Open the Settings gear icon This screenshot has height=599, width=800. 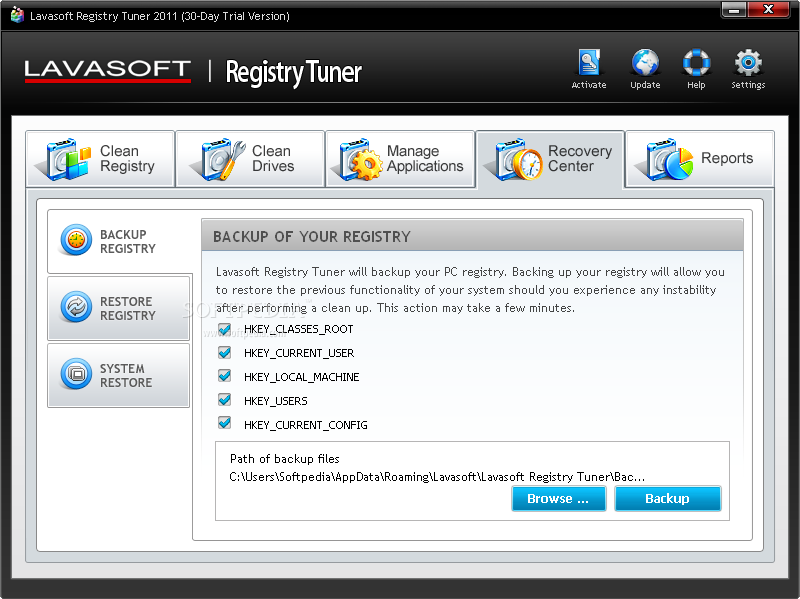pyautogui.click(x=748, y=62)
